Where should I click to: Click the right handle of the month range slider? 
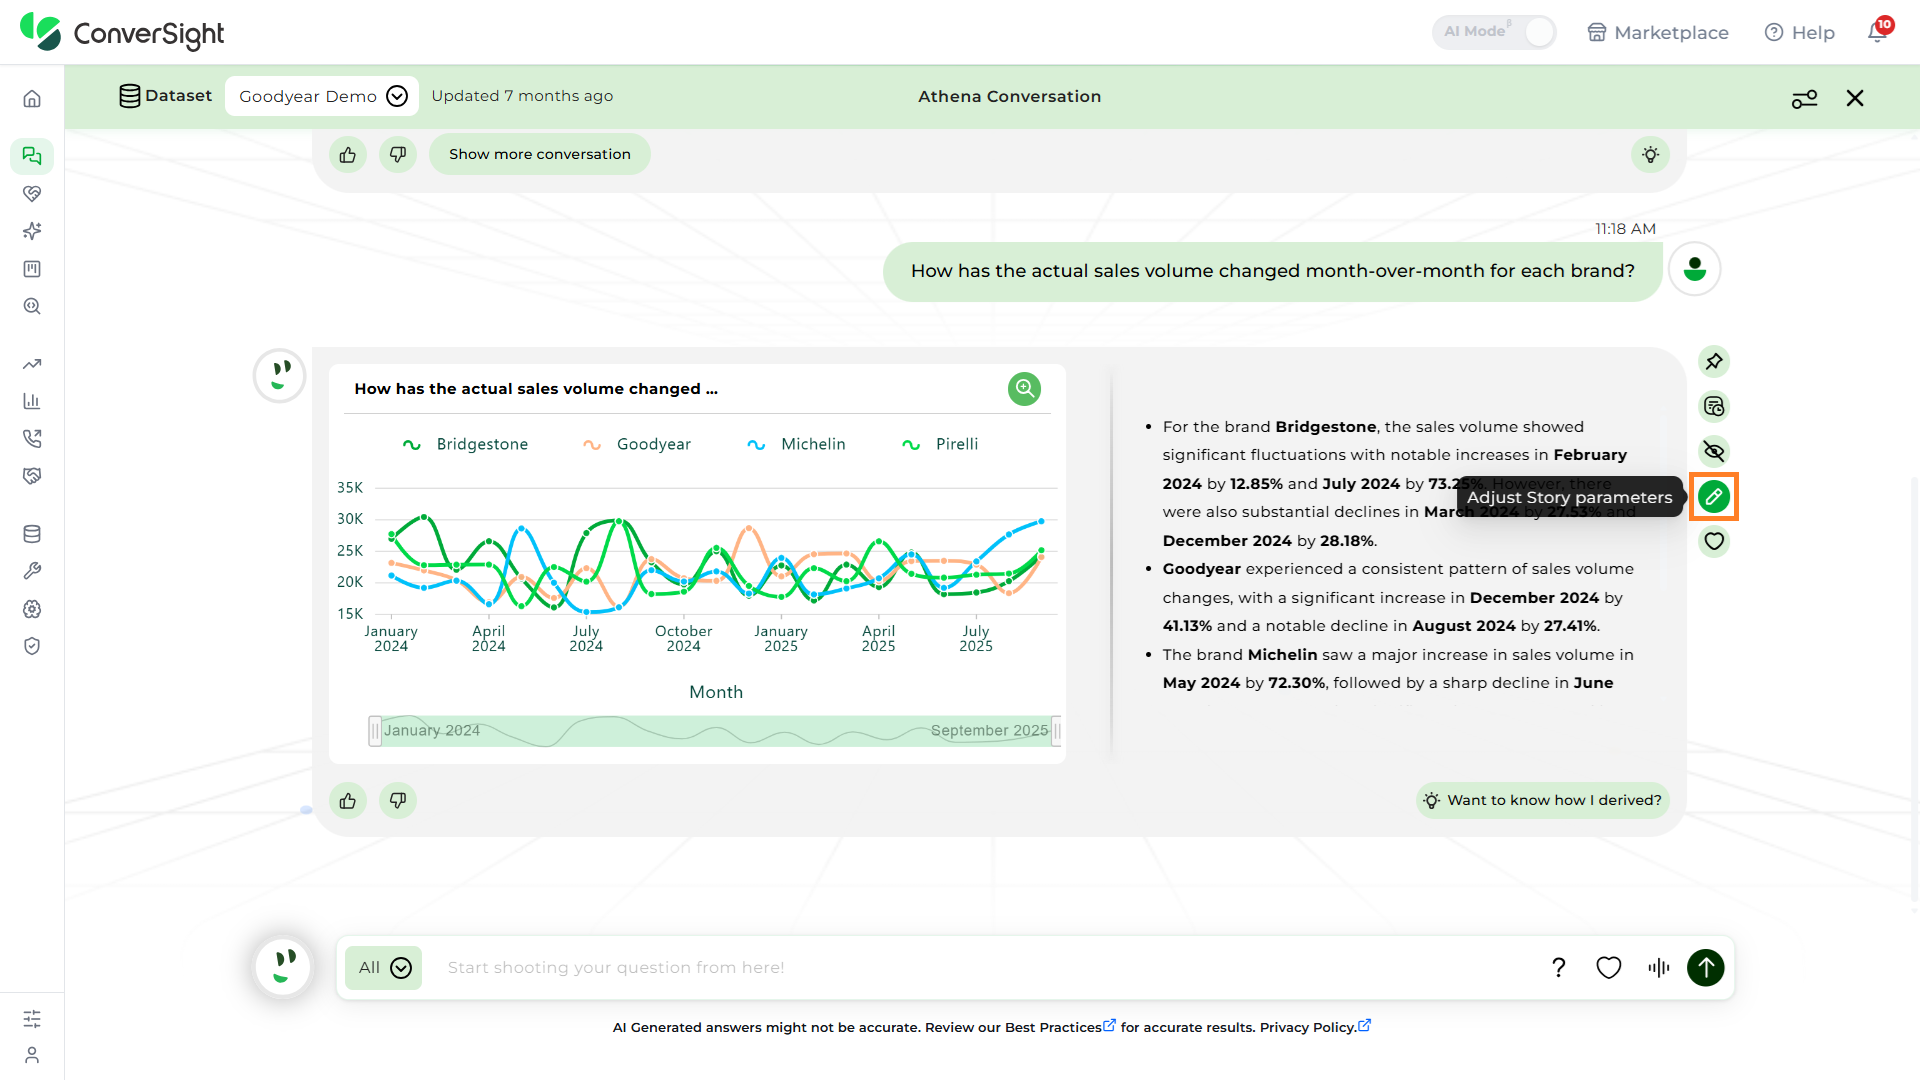(1056, 731)
